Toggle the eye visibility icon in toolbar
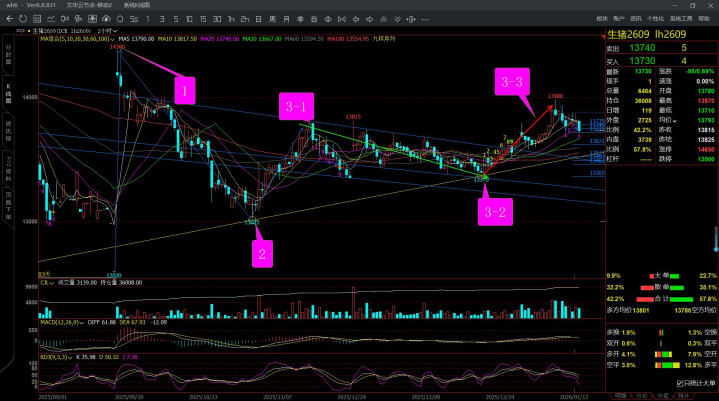This screenshot has height=401, width=719. 328,19
